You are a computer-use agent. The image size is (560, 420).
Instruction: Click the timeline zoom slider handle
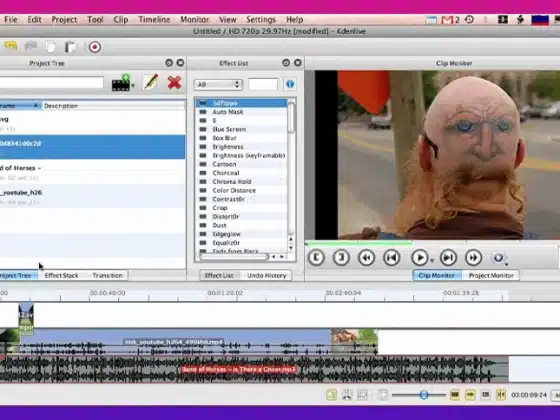click(424, 395)
